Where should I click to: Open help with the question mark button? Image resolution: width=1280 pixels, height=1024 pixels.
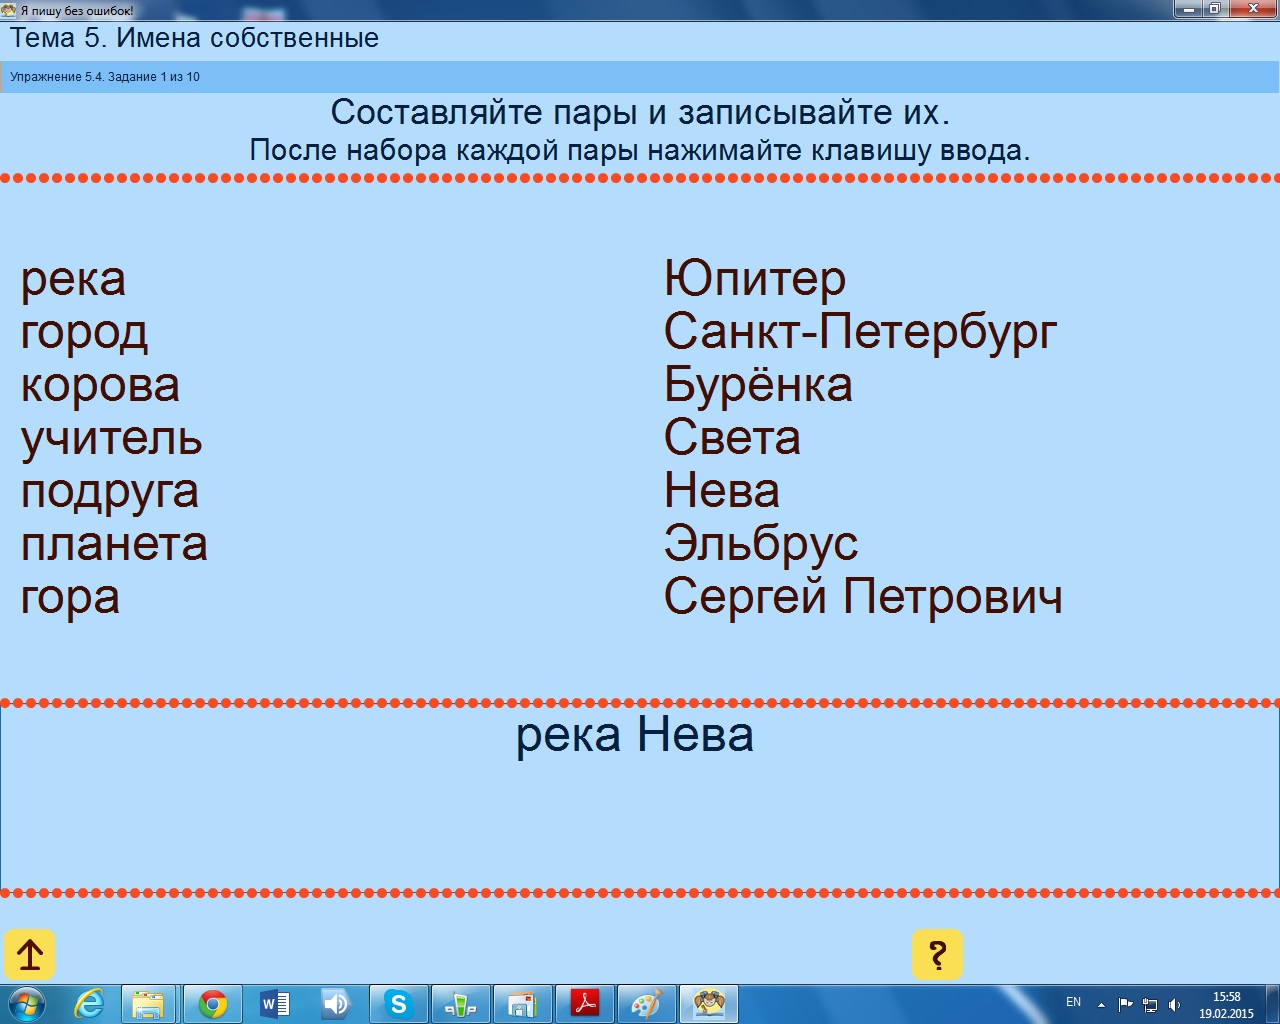(937, 955)
